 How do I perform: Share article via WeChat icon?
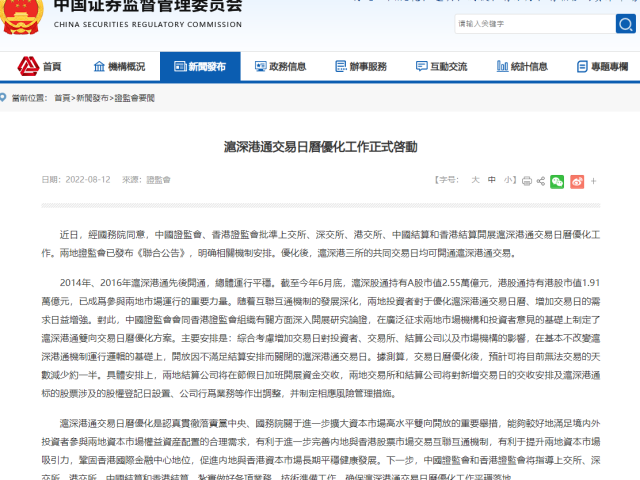(x=557, y=181)
